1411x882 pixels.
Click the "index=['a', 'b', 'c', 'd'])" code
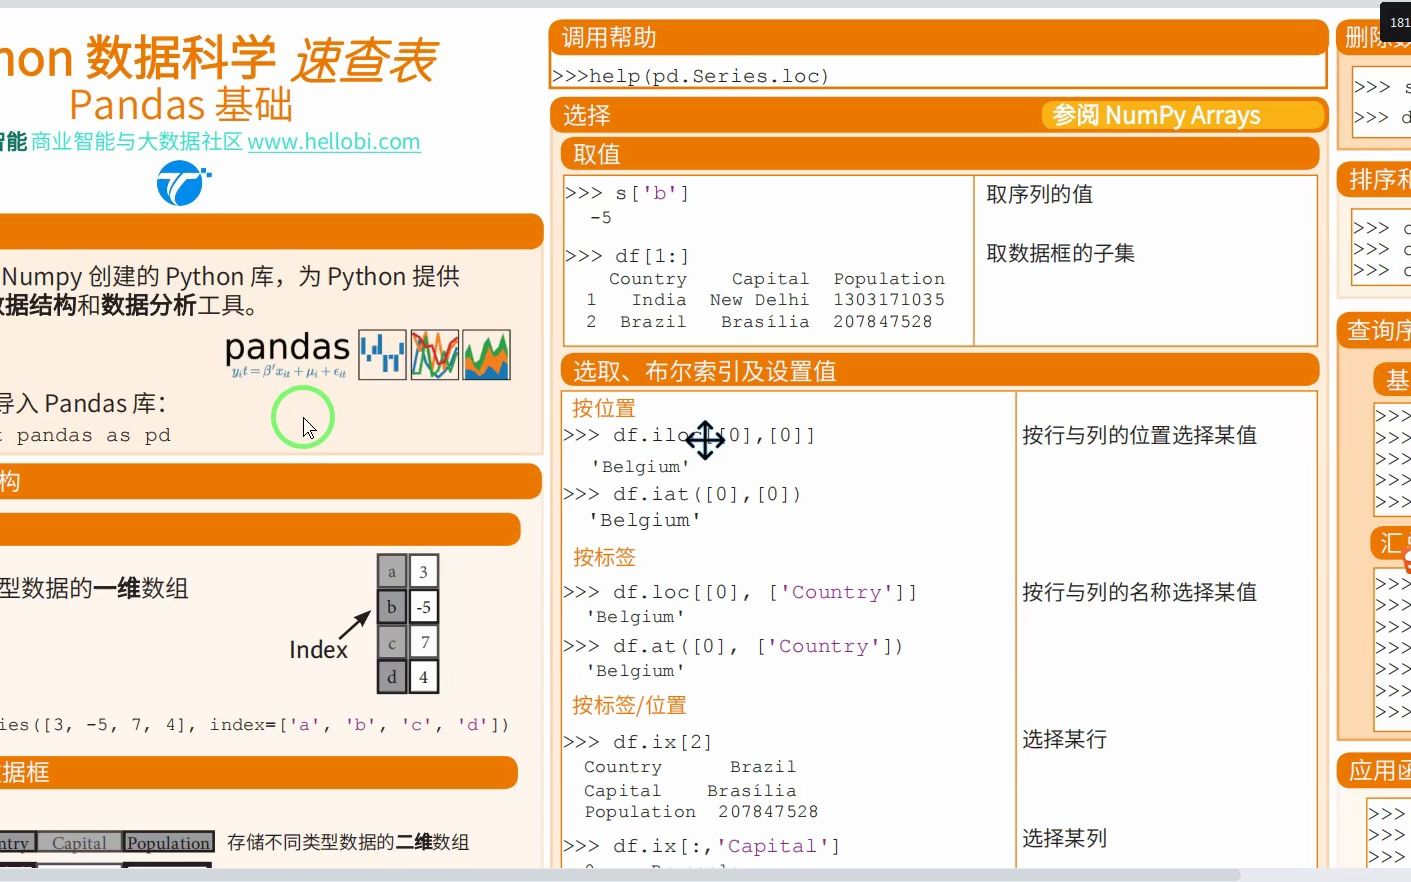[359, 724]
